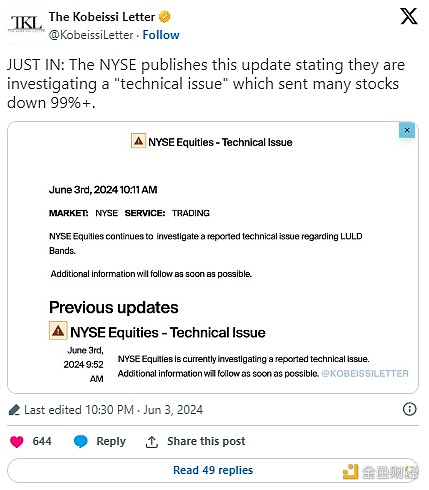Follow The Kobeissi Letter account
The height and width of the screenshot is (490, 429).
click(161, 35)
